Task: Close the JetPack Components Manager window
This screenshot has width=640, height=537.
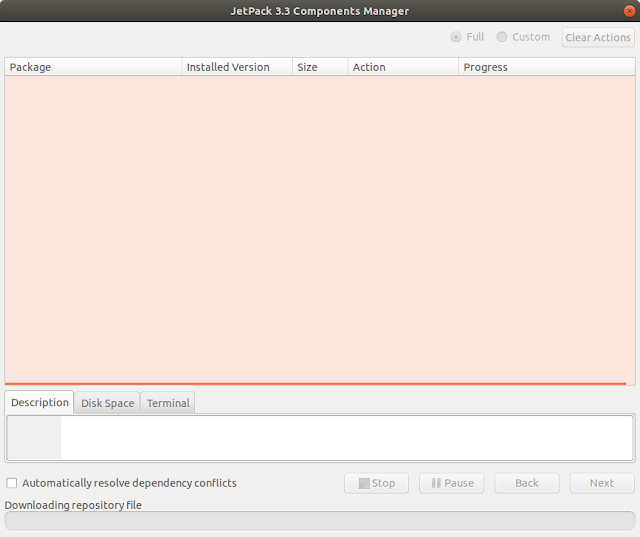Action: tap(629, 11)
